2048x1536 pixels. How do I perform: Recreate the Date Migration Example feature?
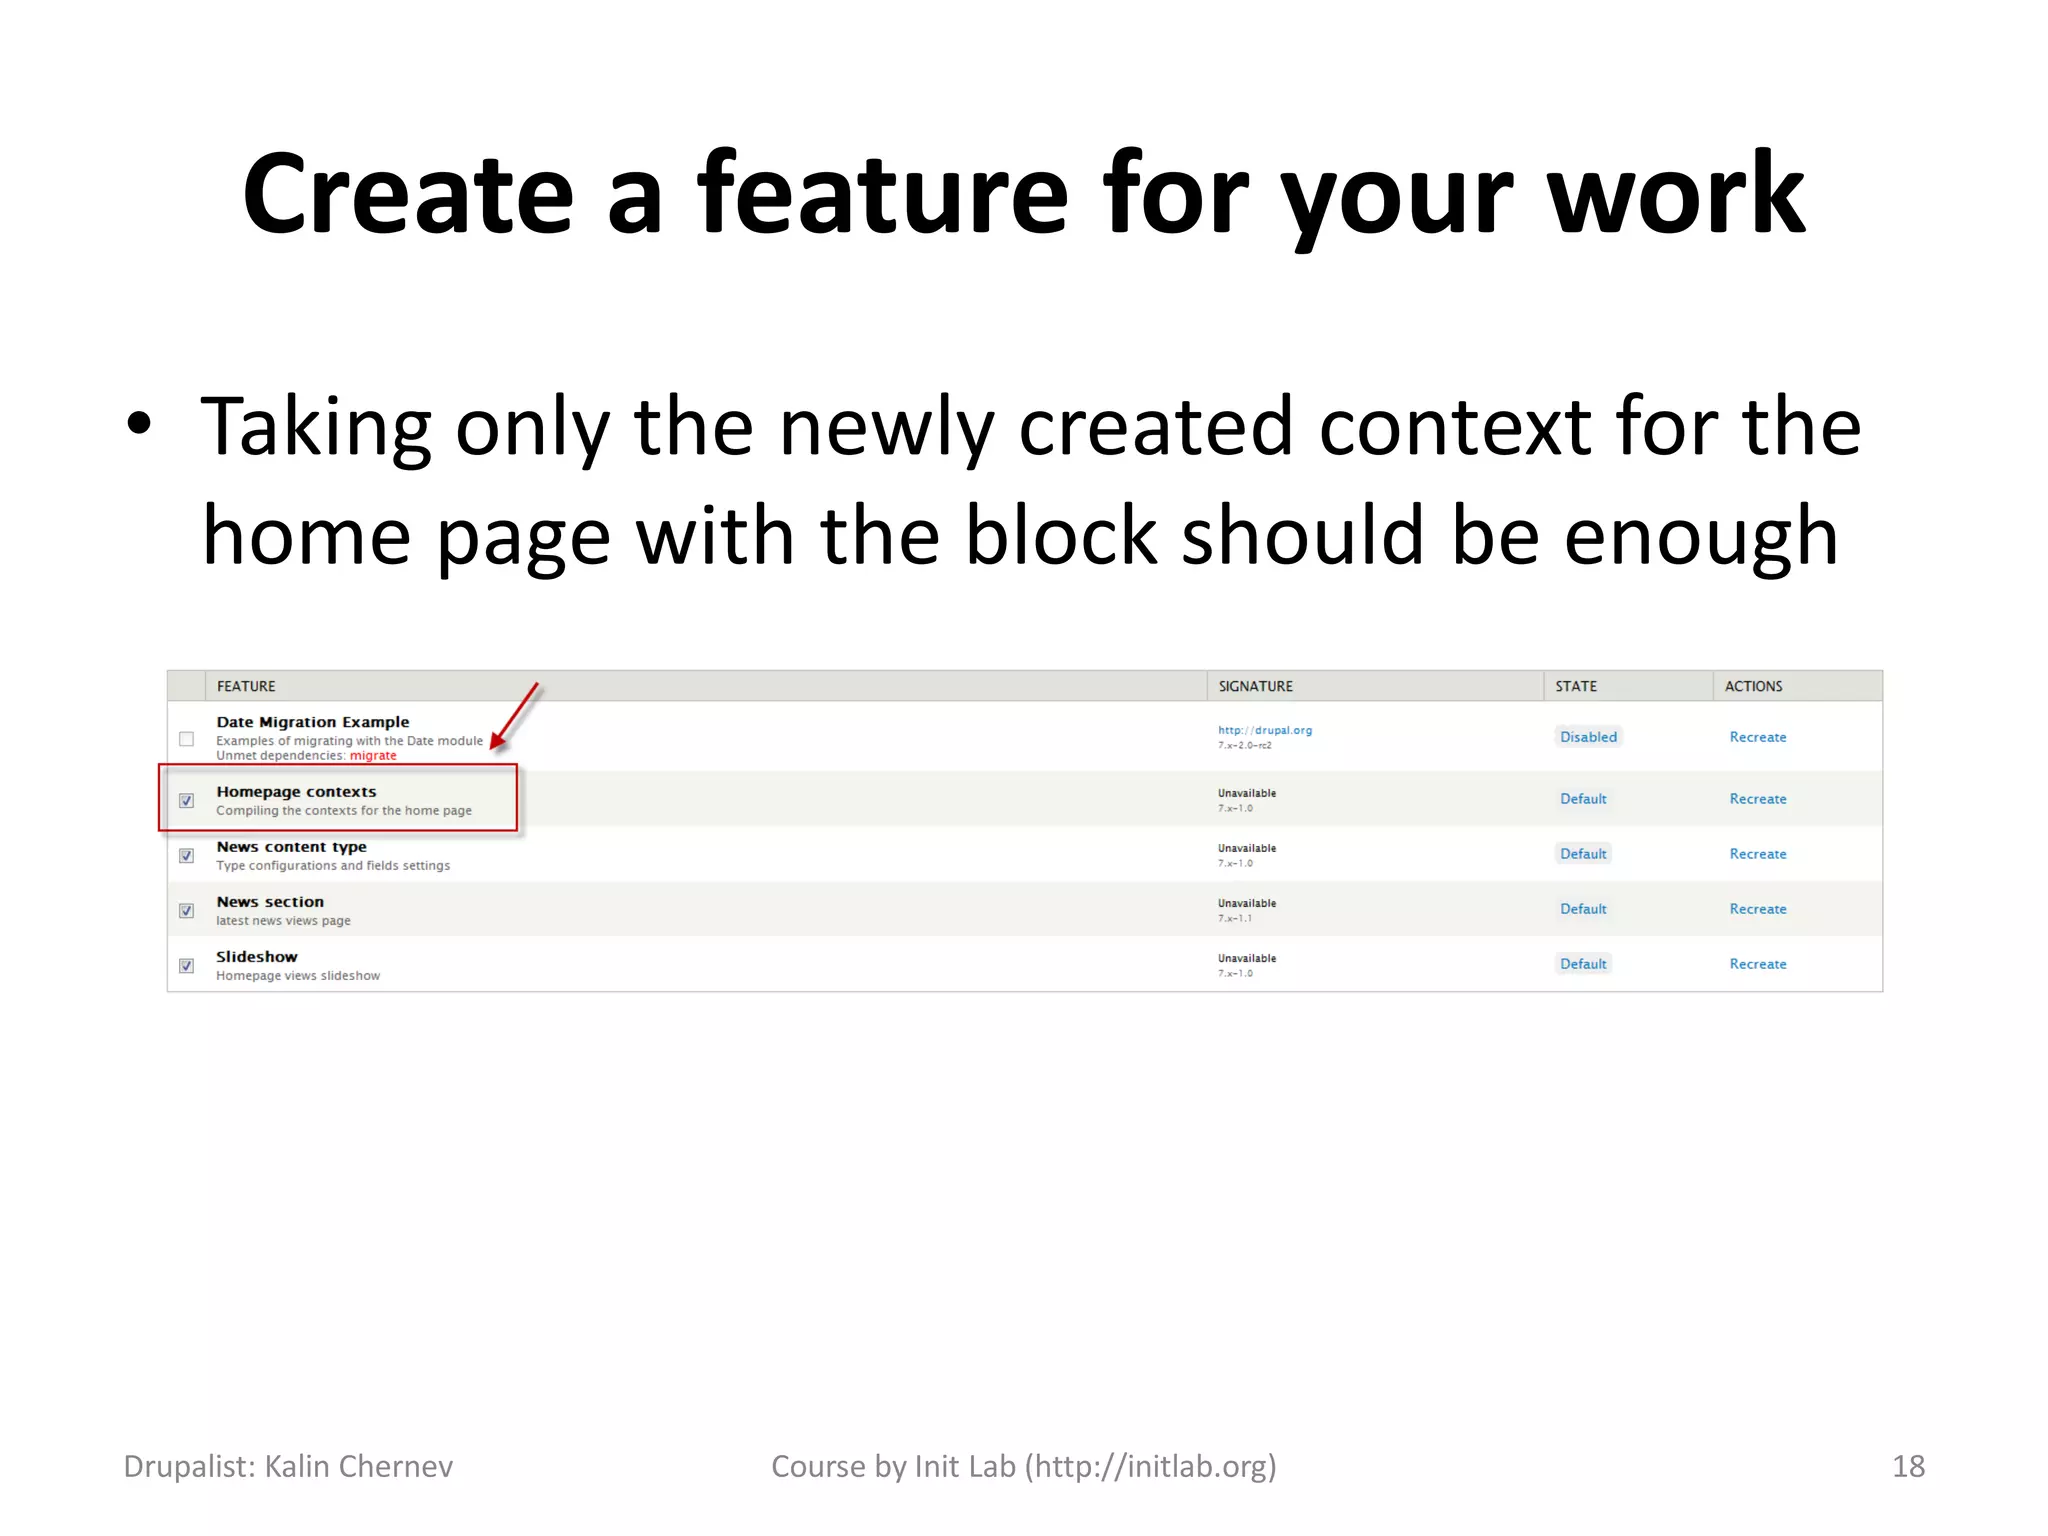pos(1758,737)
